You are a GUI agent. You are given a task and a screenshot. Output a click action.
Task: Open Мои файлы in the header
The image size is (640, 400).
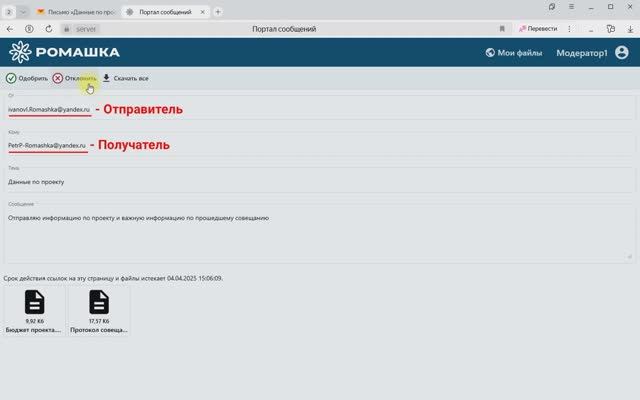pyautogui.click(x=514, y=53)
